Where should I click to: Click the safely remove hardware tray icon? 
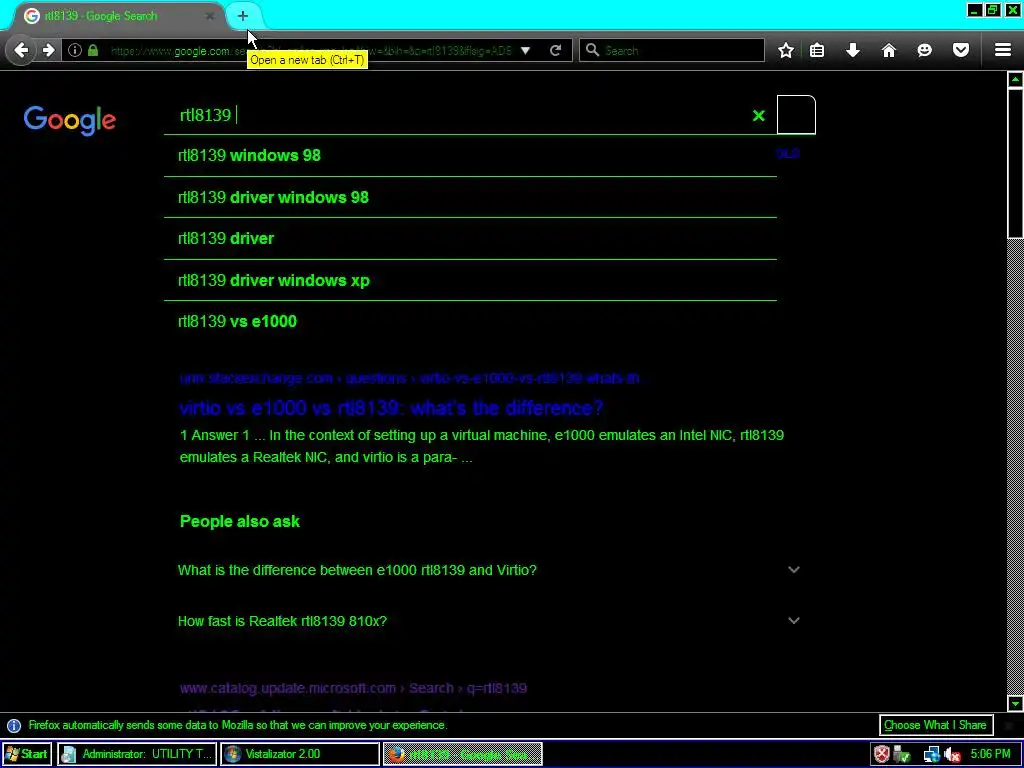point(903,754)
